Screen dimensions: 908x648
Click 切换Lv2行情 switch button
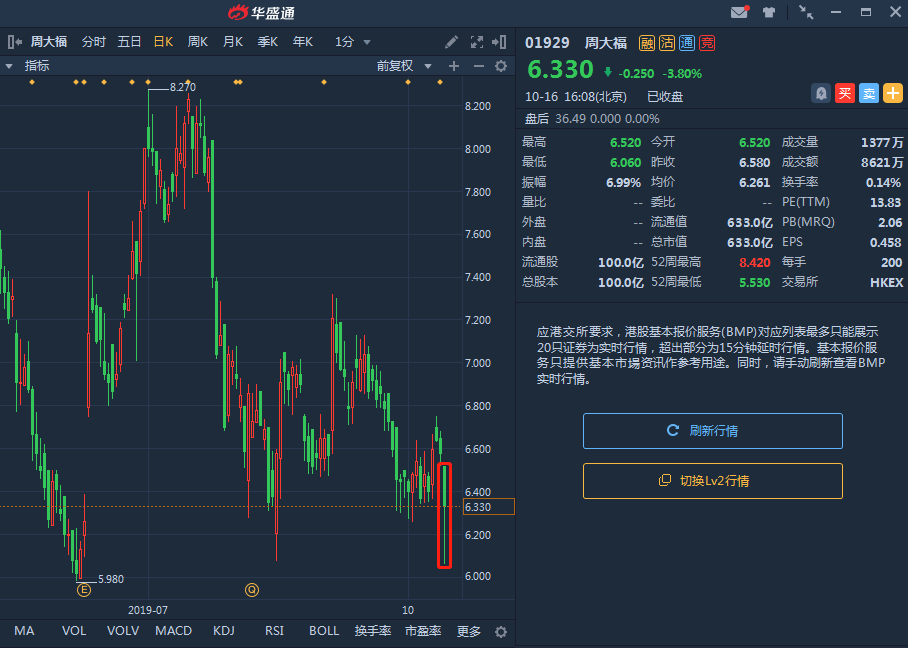[713, 481]
